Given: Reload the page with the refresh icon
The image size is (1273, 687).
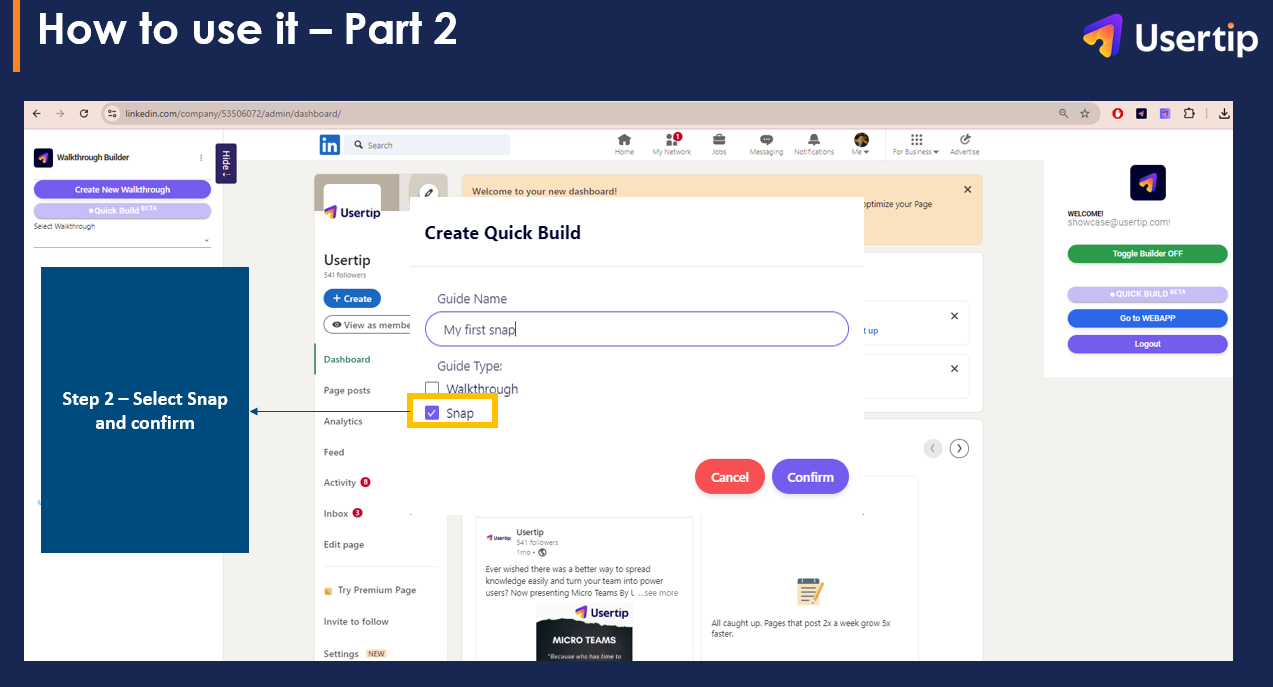Looking at the screenshot, I should 84,114.
